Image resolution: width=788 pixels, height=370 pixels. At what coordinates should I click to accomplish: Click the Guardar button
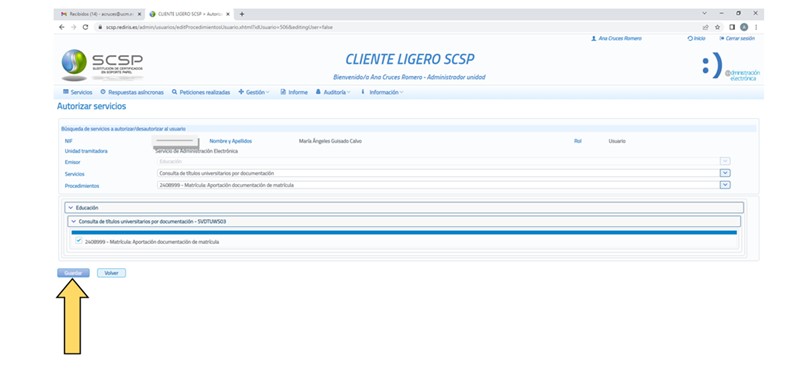pyautogui.click(x=73, y=273)
